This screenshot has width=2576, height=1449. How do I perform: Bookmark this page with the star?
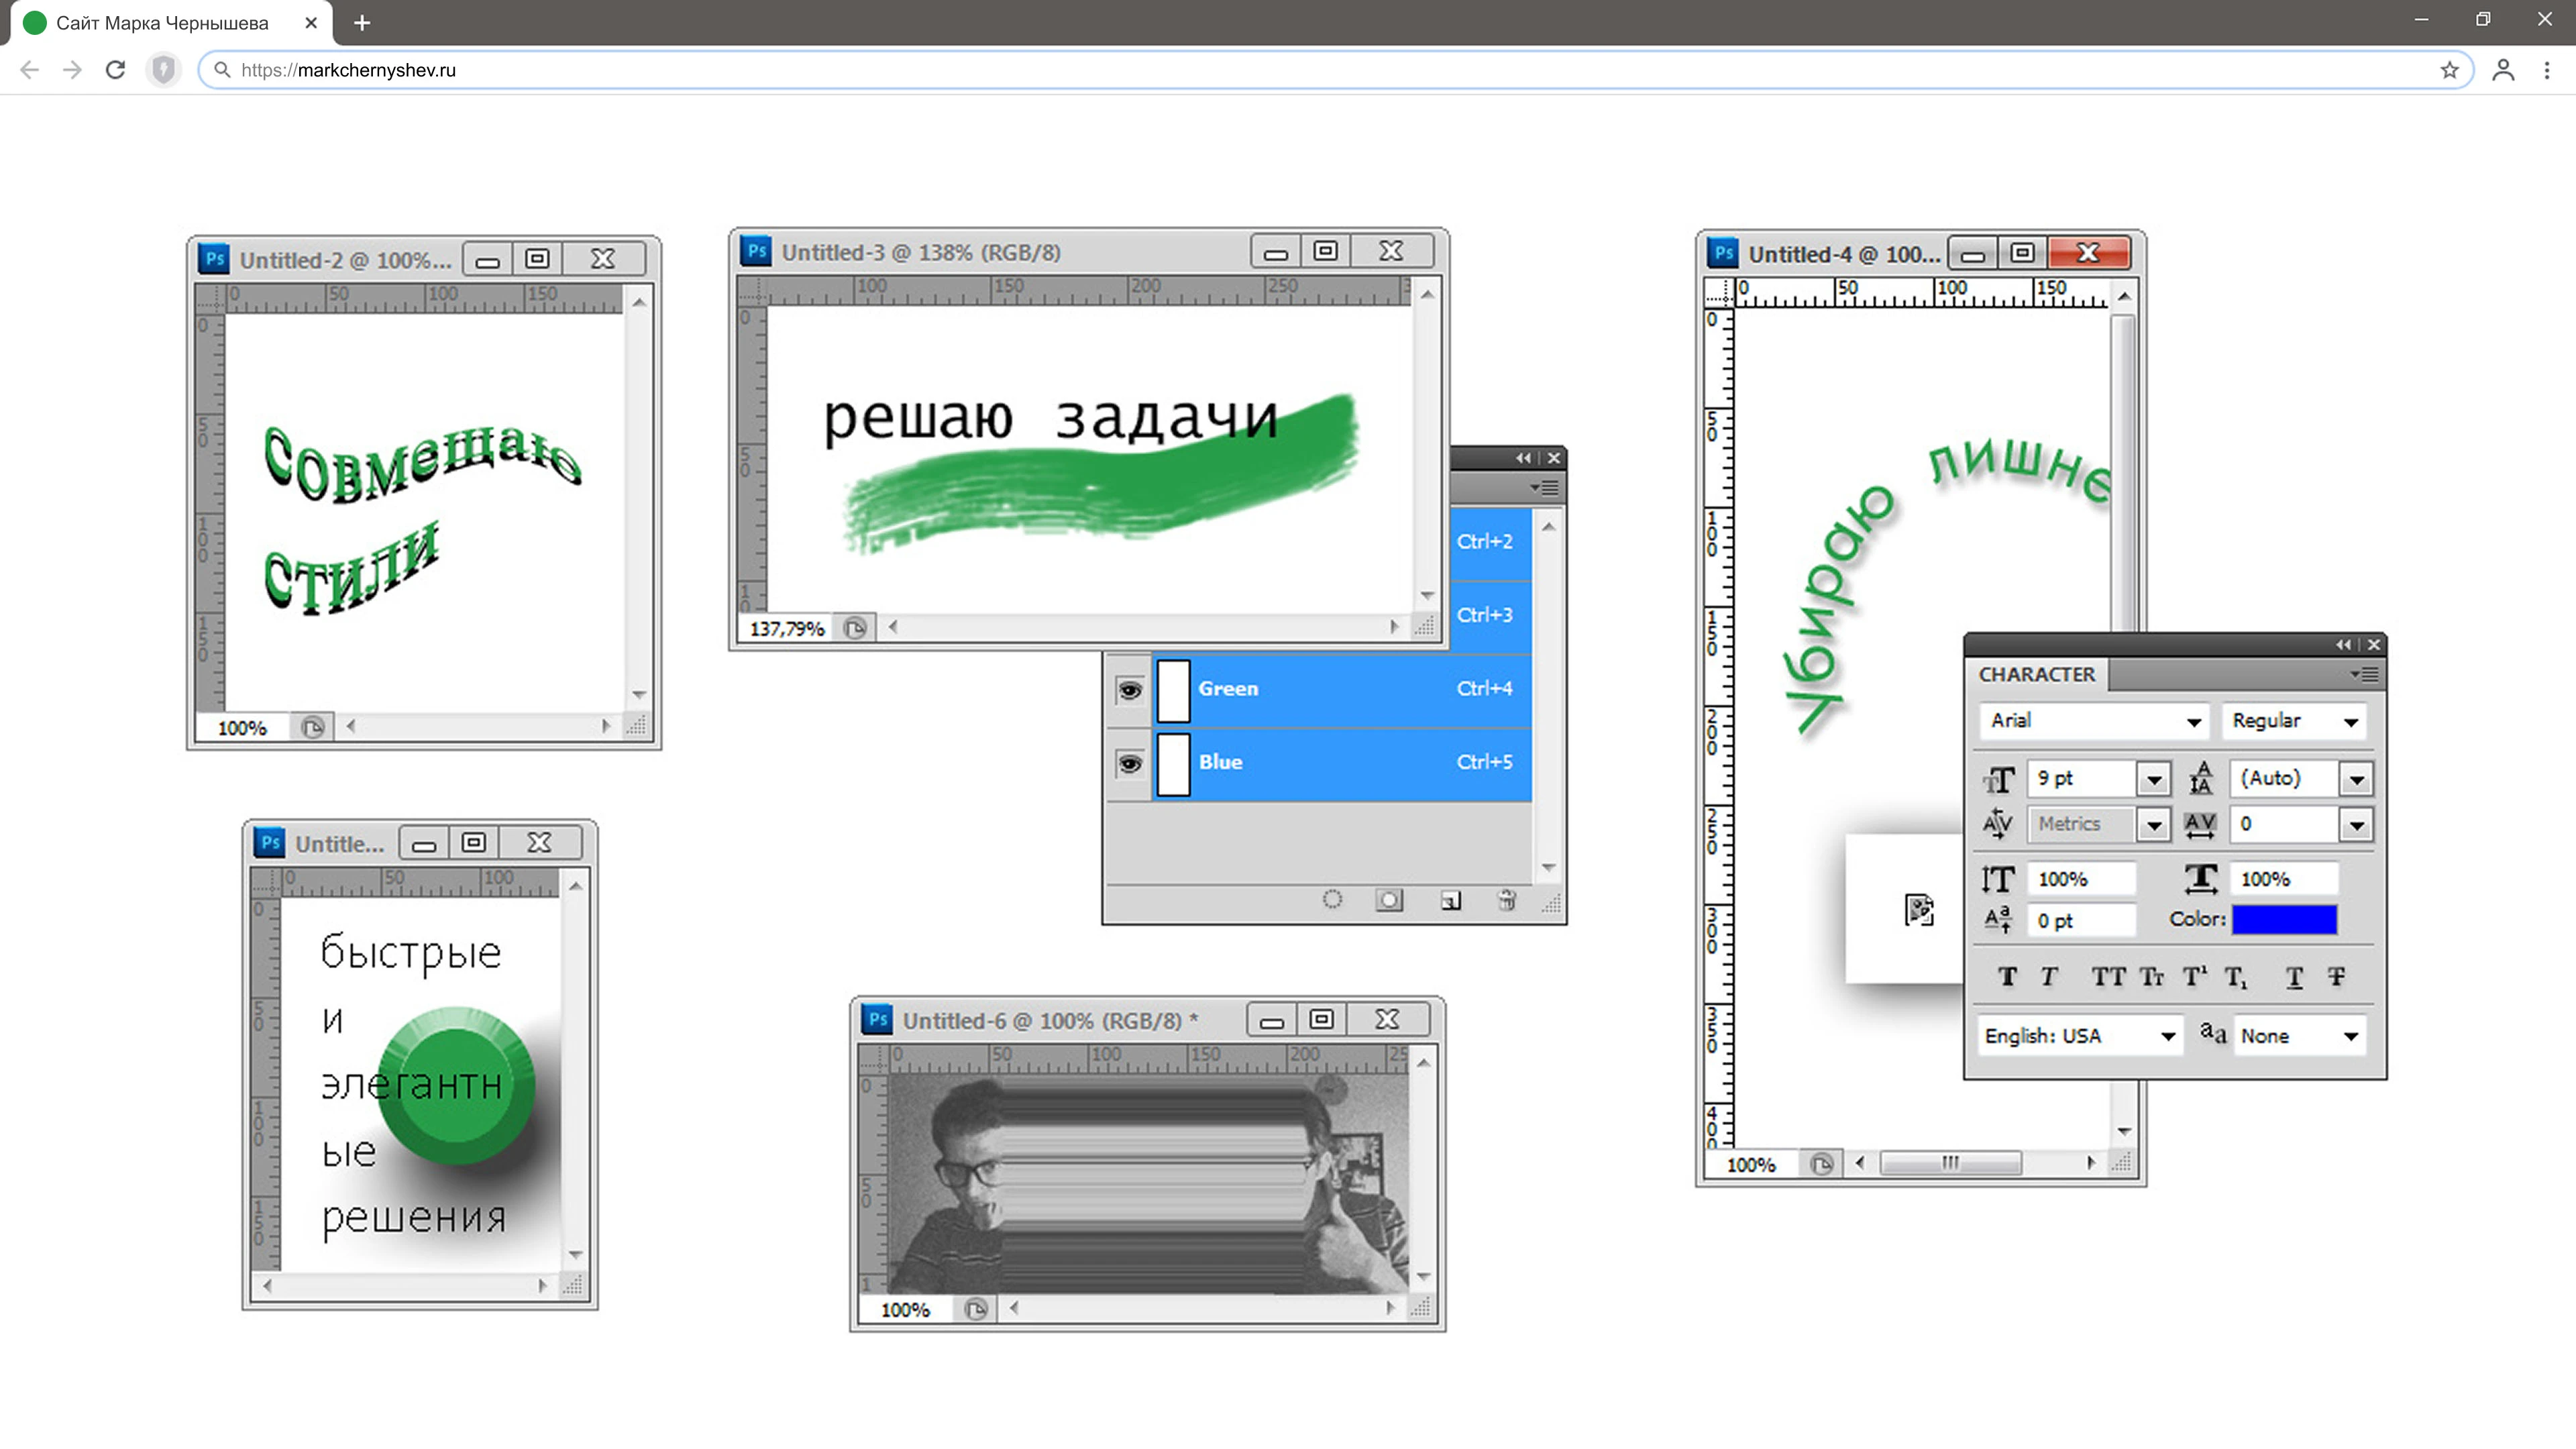coord(2449,70)
